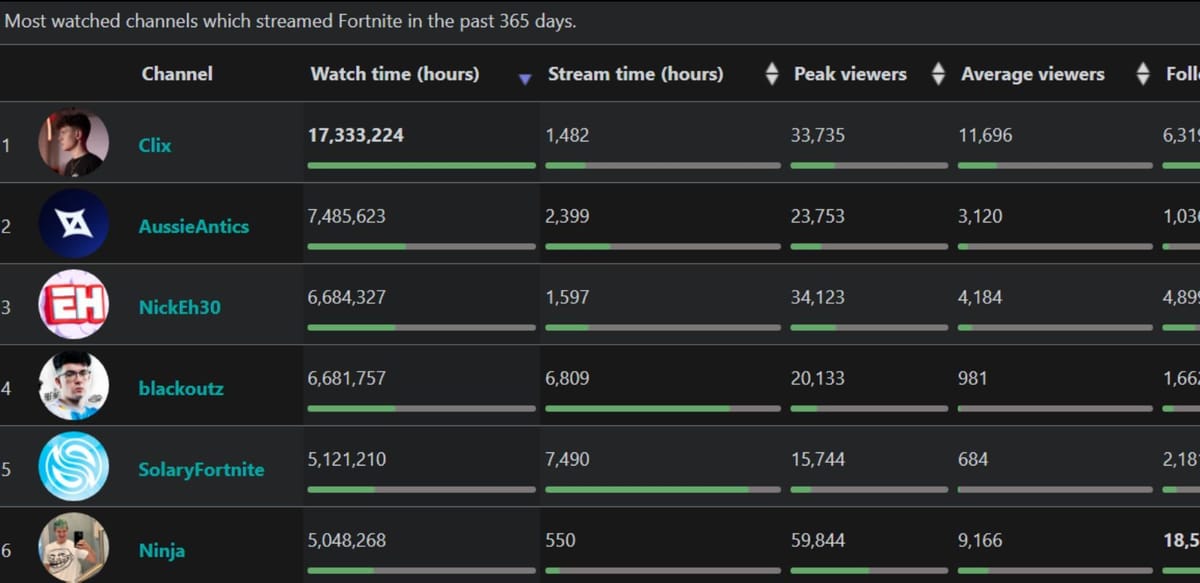Open the Clix channel link
The width and height of the screenshot is (1200, 583).
pos(155,145)
